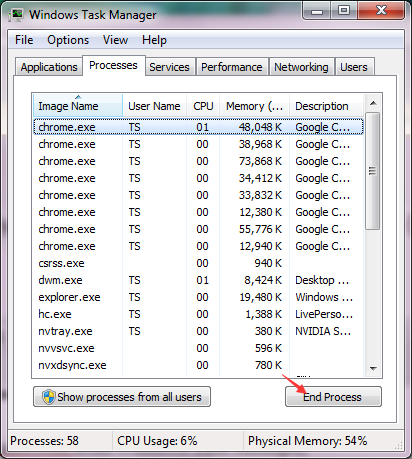Viewport: 412px width, 459px height.
Task: Go to the Services tab
Action: coord(169,67)
